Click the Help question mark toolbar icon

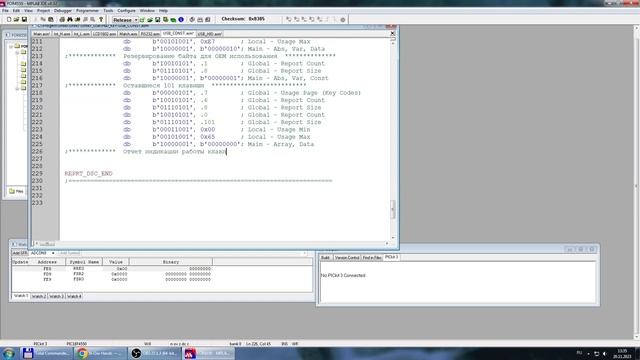101,19
